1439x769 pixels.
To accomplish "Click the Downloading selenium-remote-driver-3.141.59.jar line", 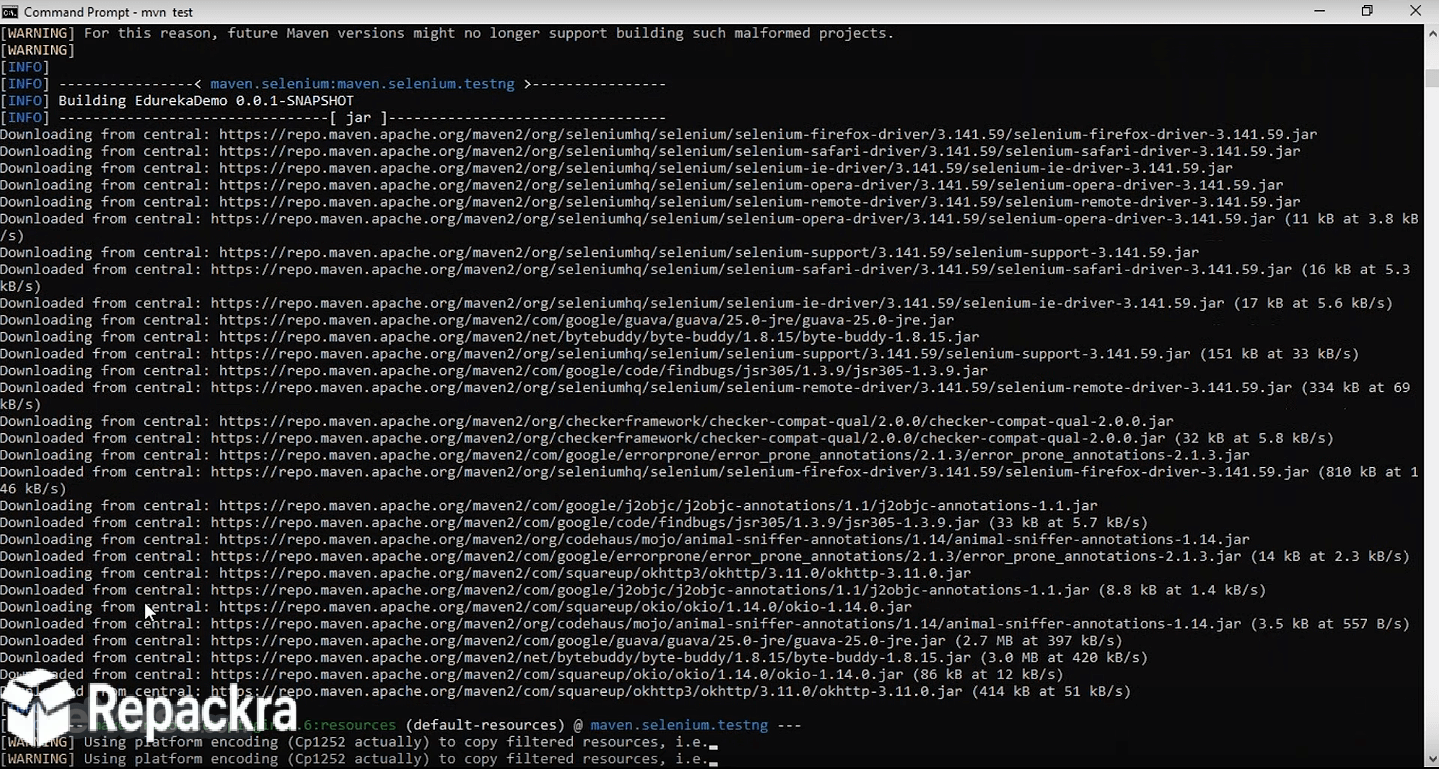I will click(x=650, y=202).
